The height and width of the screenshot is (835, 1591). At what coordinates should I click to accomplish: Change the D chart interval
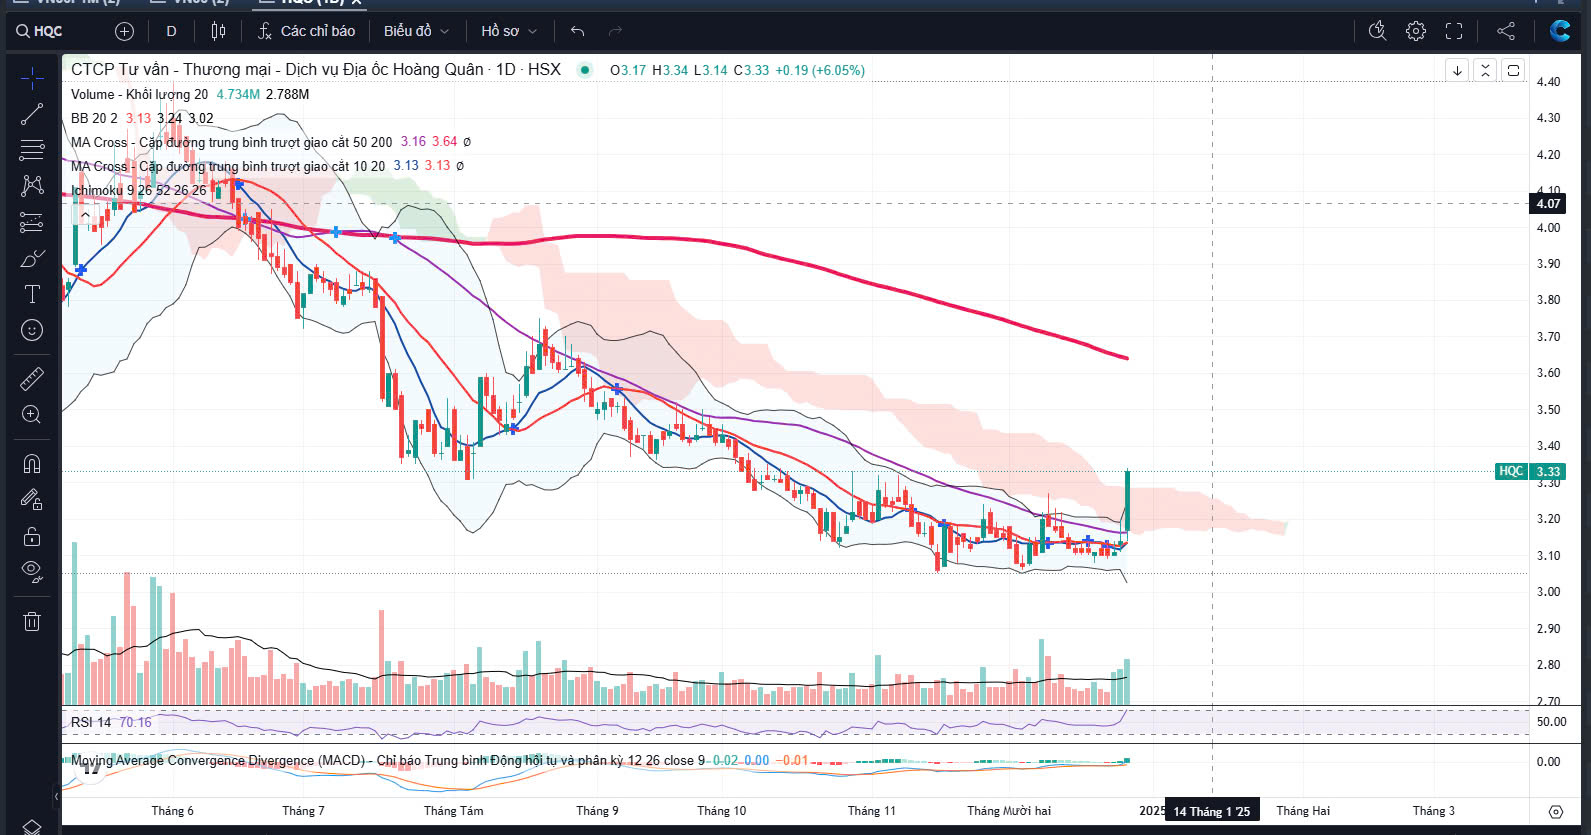pyautogui.click(x=171, y=31)
